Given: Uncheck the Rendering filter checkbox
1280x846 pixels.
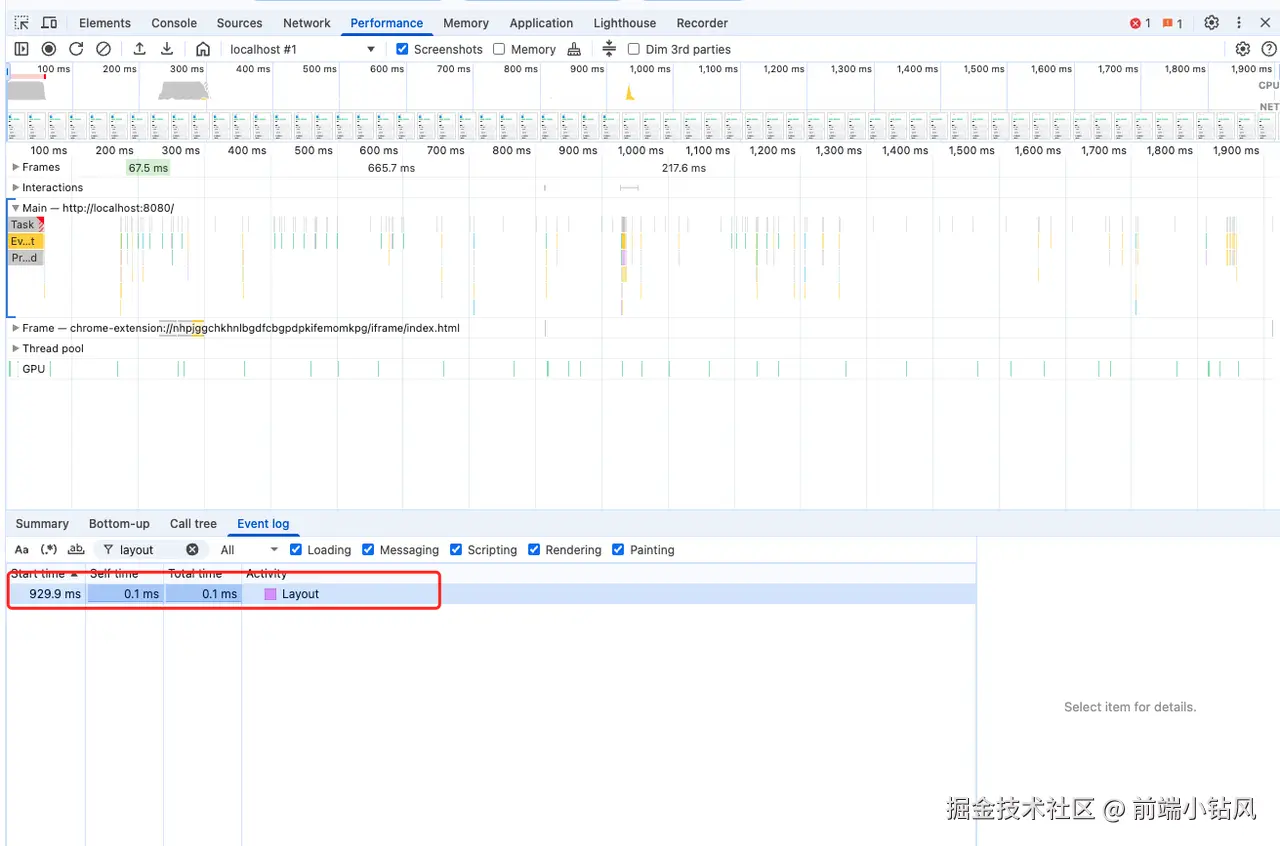Looking at the screenshot, I should pyautogui.click(x=534, y=550).
